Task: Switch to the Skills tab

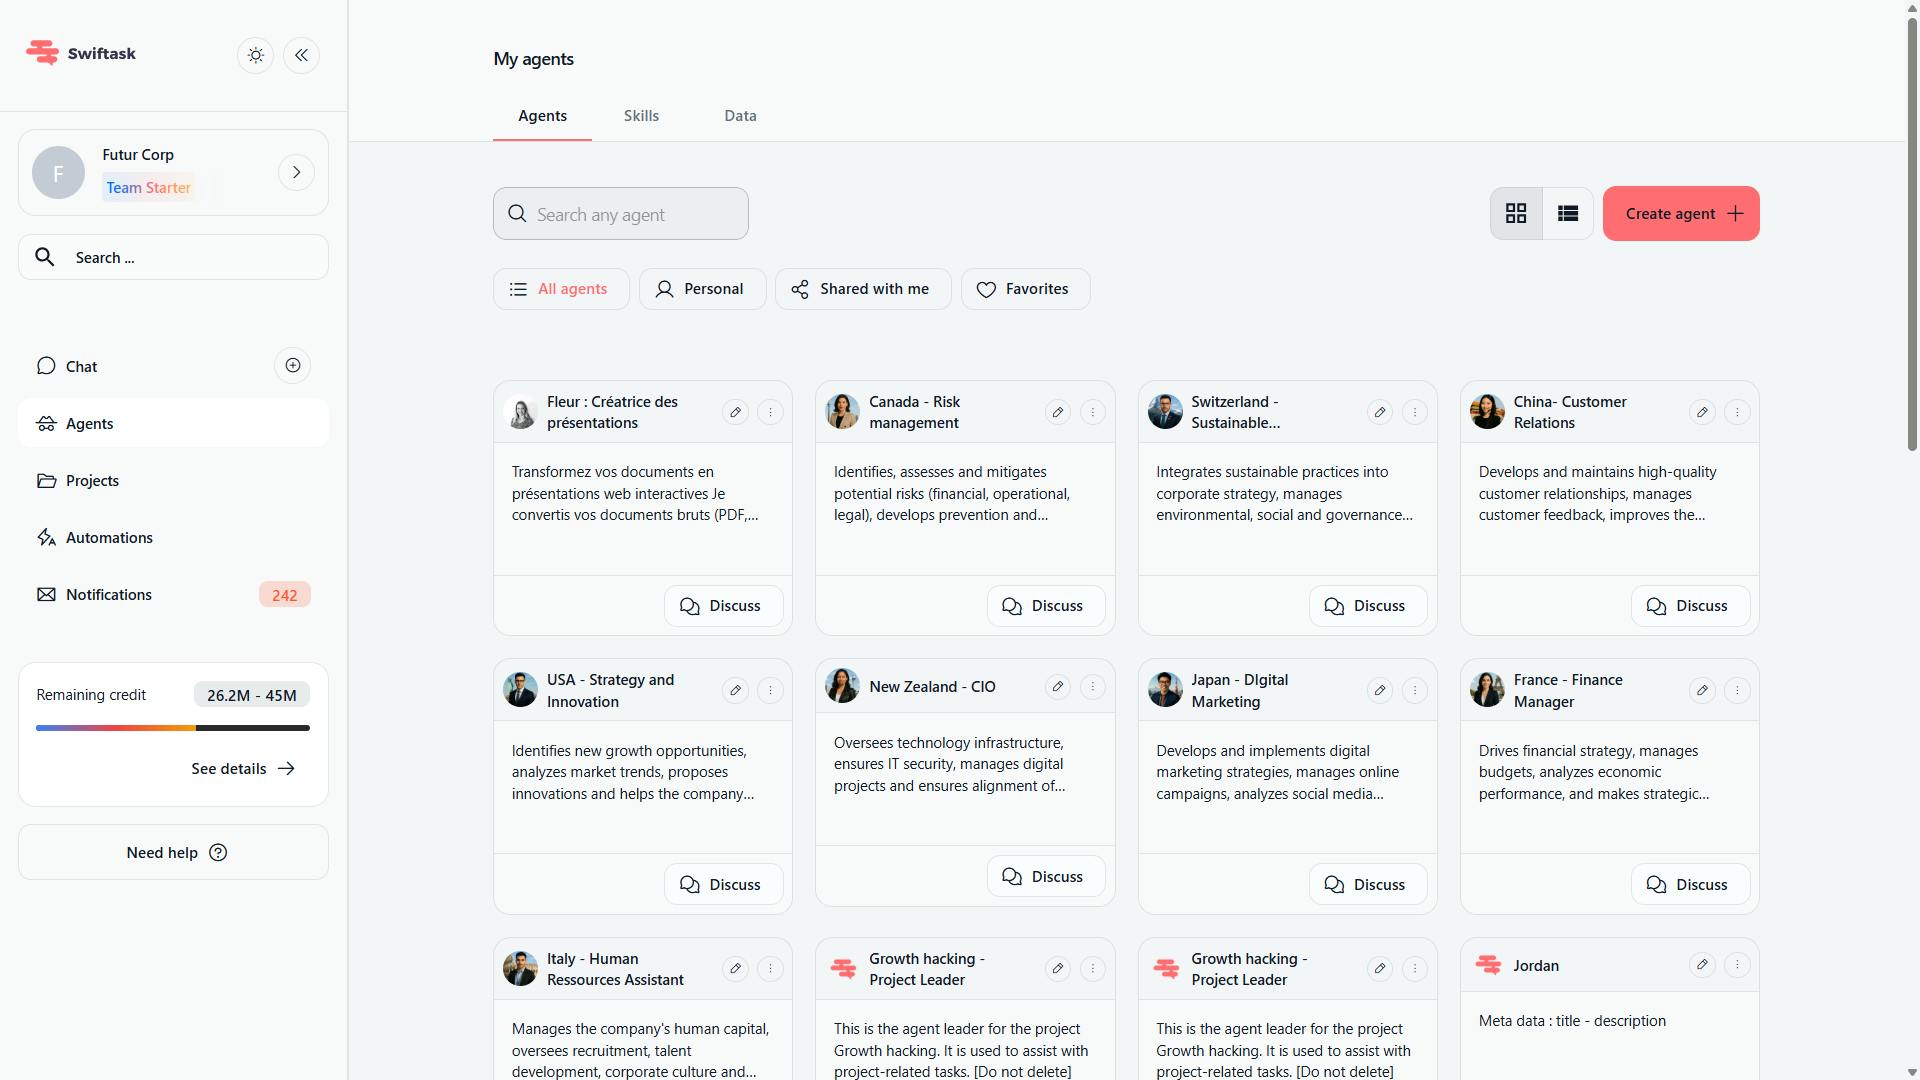Action: (641, 115)
